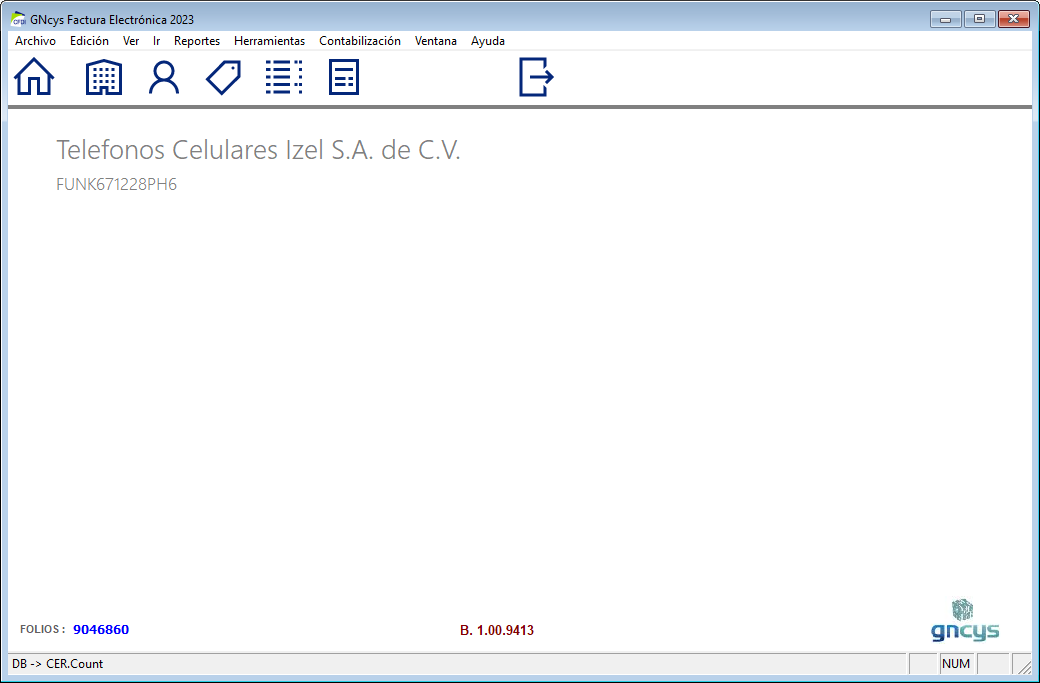
Task: Open the Ver menu
Action: pos(131,41)
